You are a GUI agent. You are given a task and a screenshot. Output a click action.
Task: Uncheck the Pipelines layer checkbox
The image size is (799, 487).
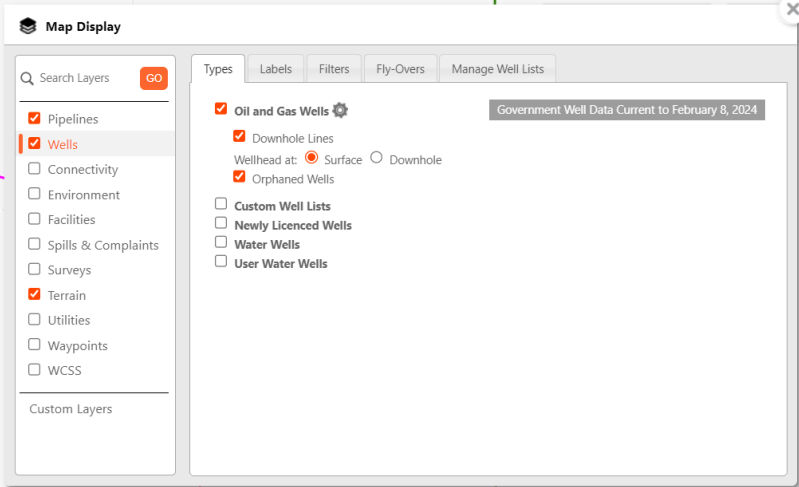pos(35,119)
